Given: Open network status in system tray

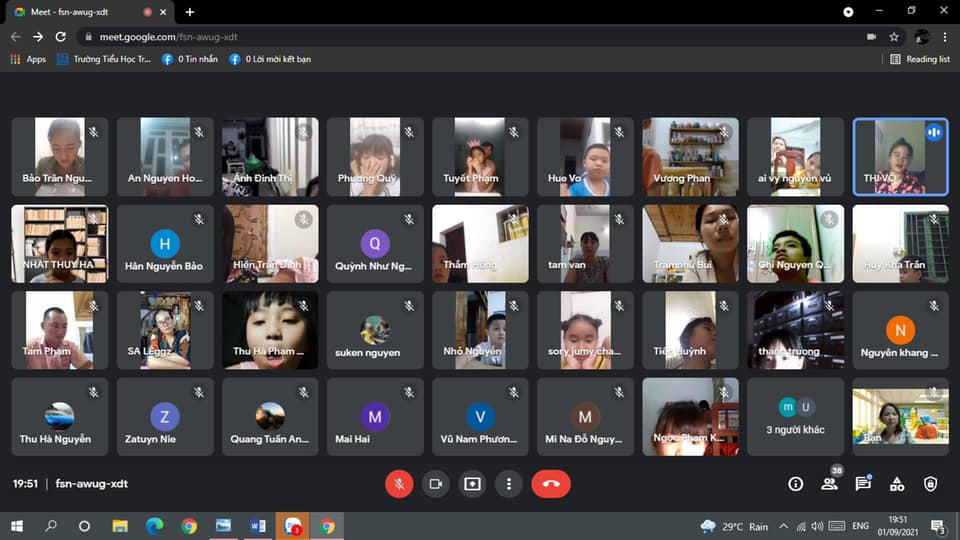Looking at the screenshot, I should click(801, 527).
